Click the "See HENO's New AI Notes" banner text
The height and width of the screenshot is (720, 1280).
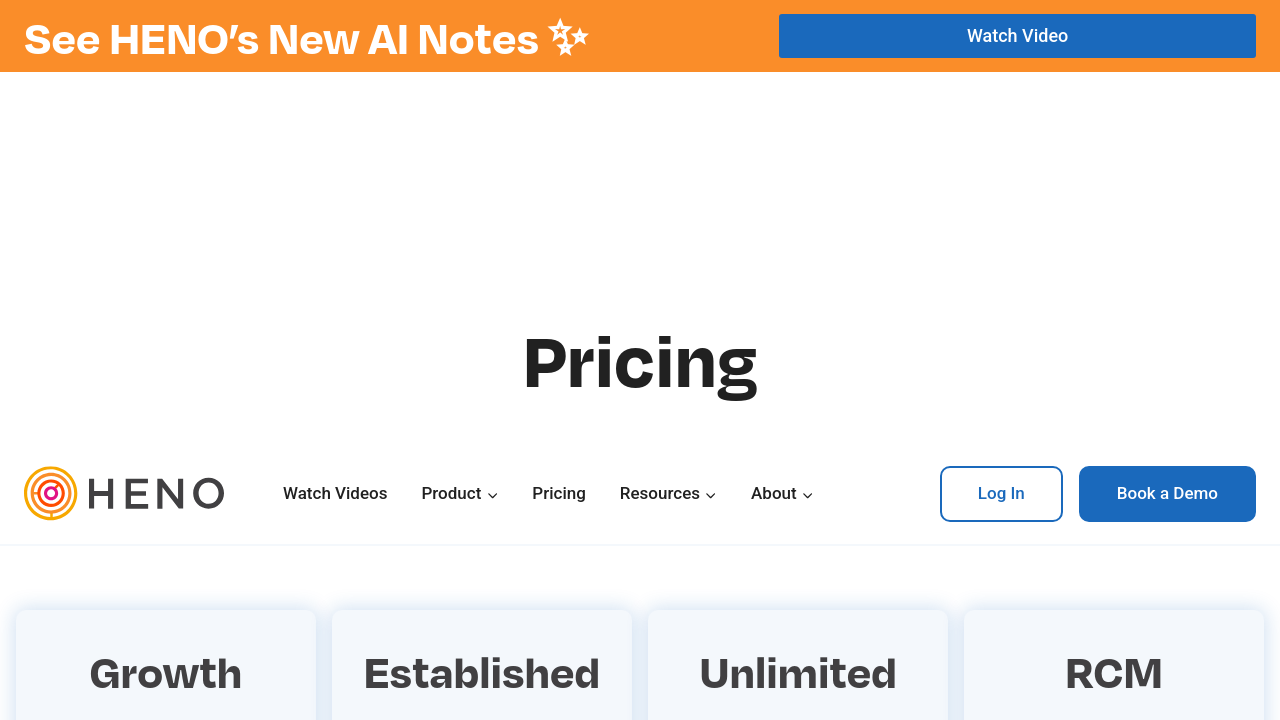coord(281,39)
